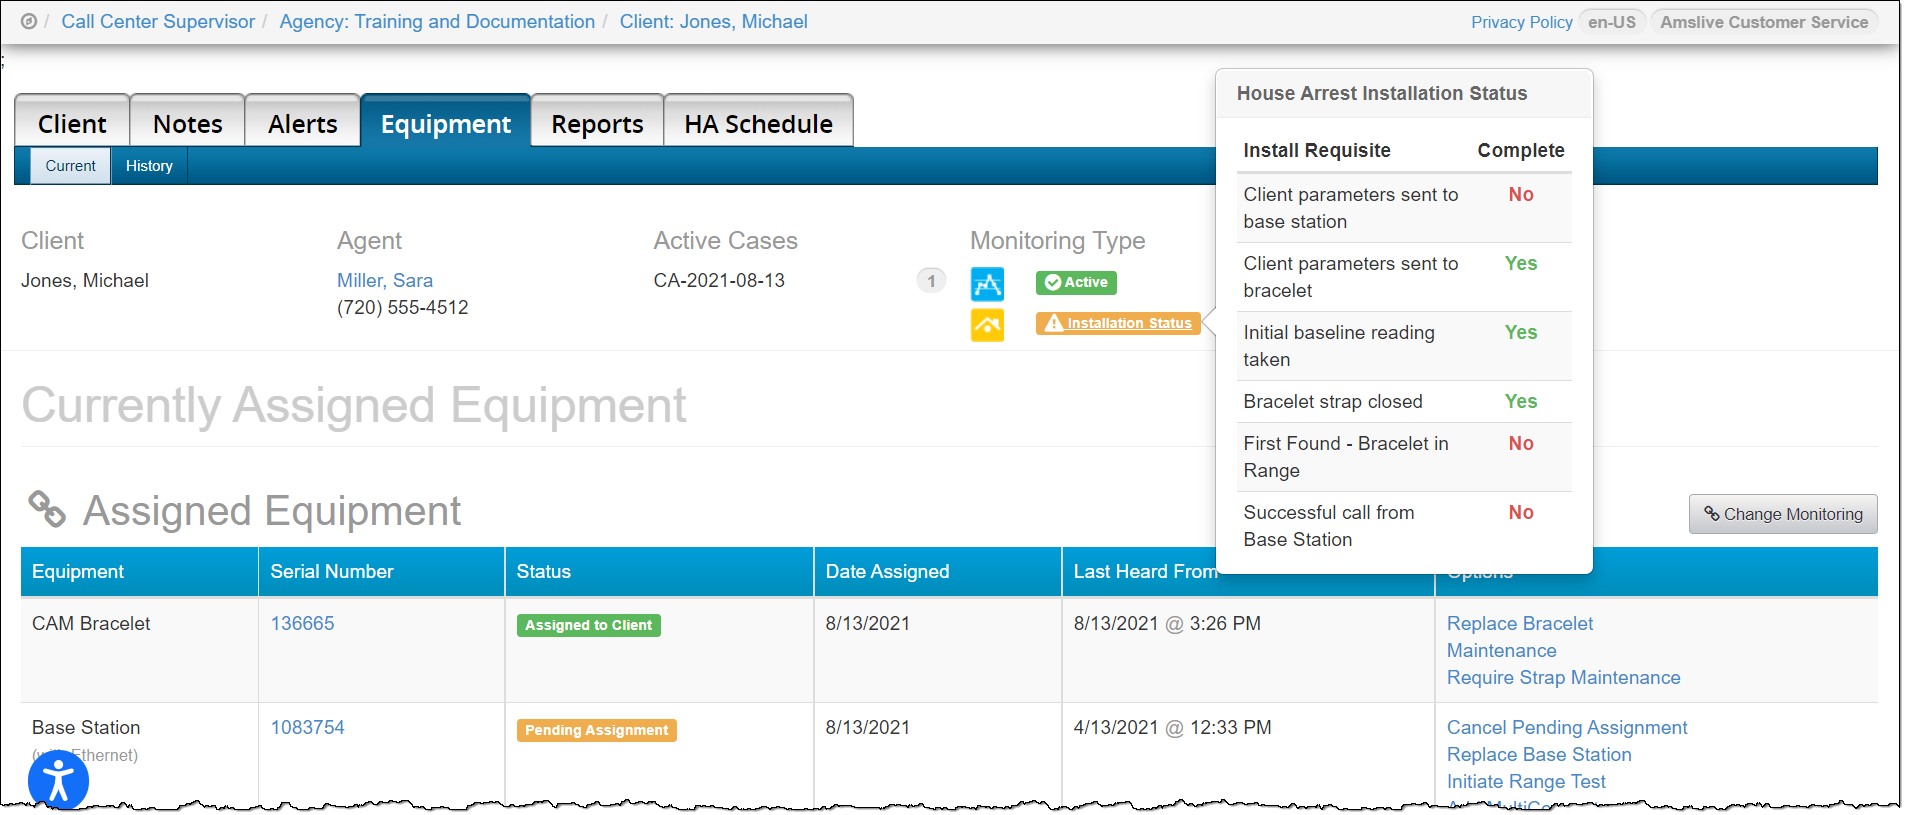
Task: Click the chain link Assigned Equipment icon
Action: point(47,509)
